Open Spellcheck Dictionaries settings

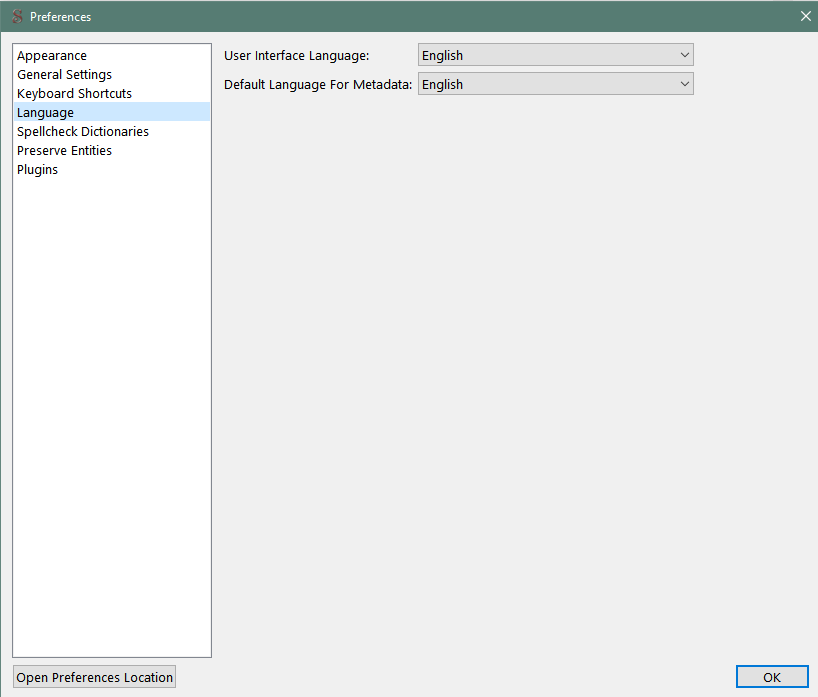(83, 132)
